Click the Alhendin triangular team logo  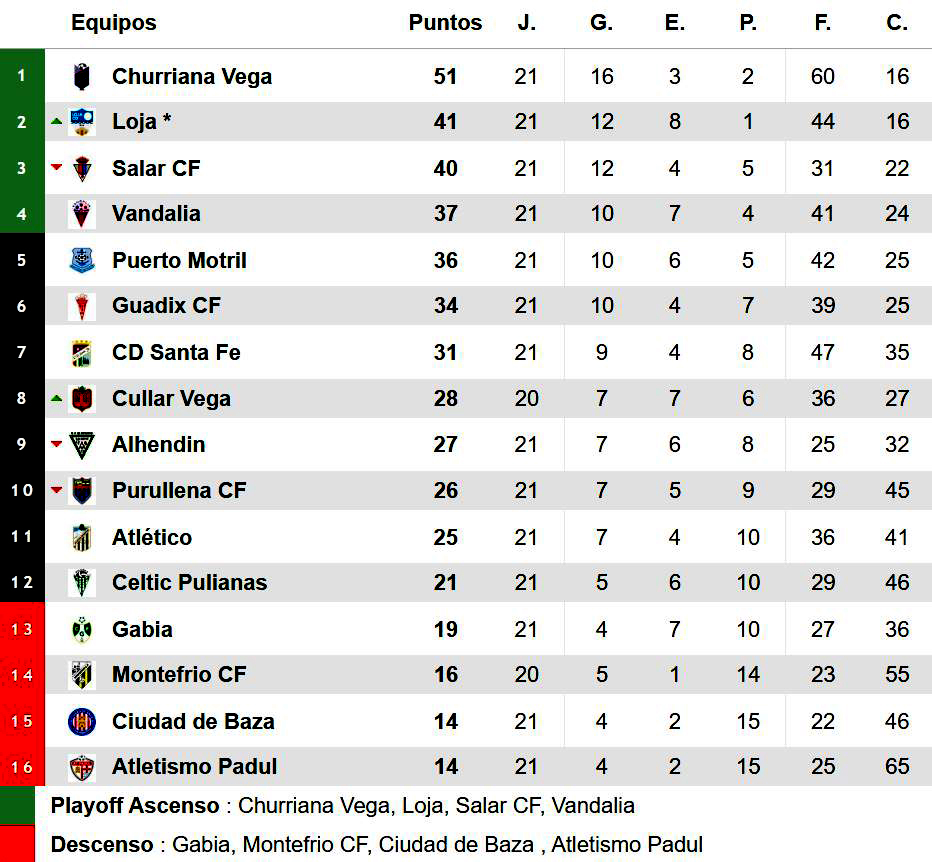[x=82, y=444]
